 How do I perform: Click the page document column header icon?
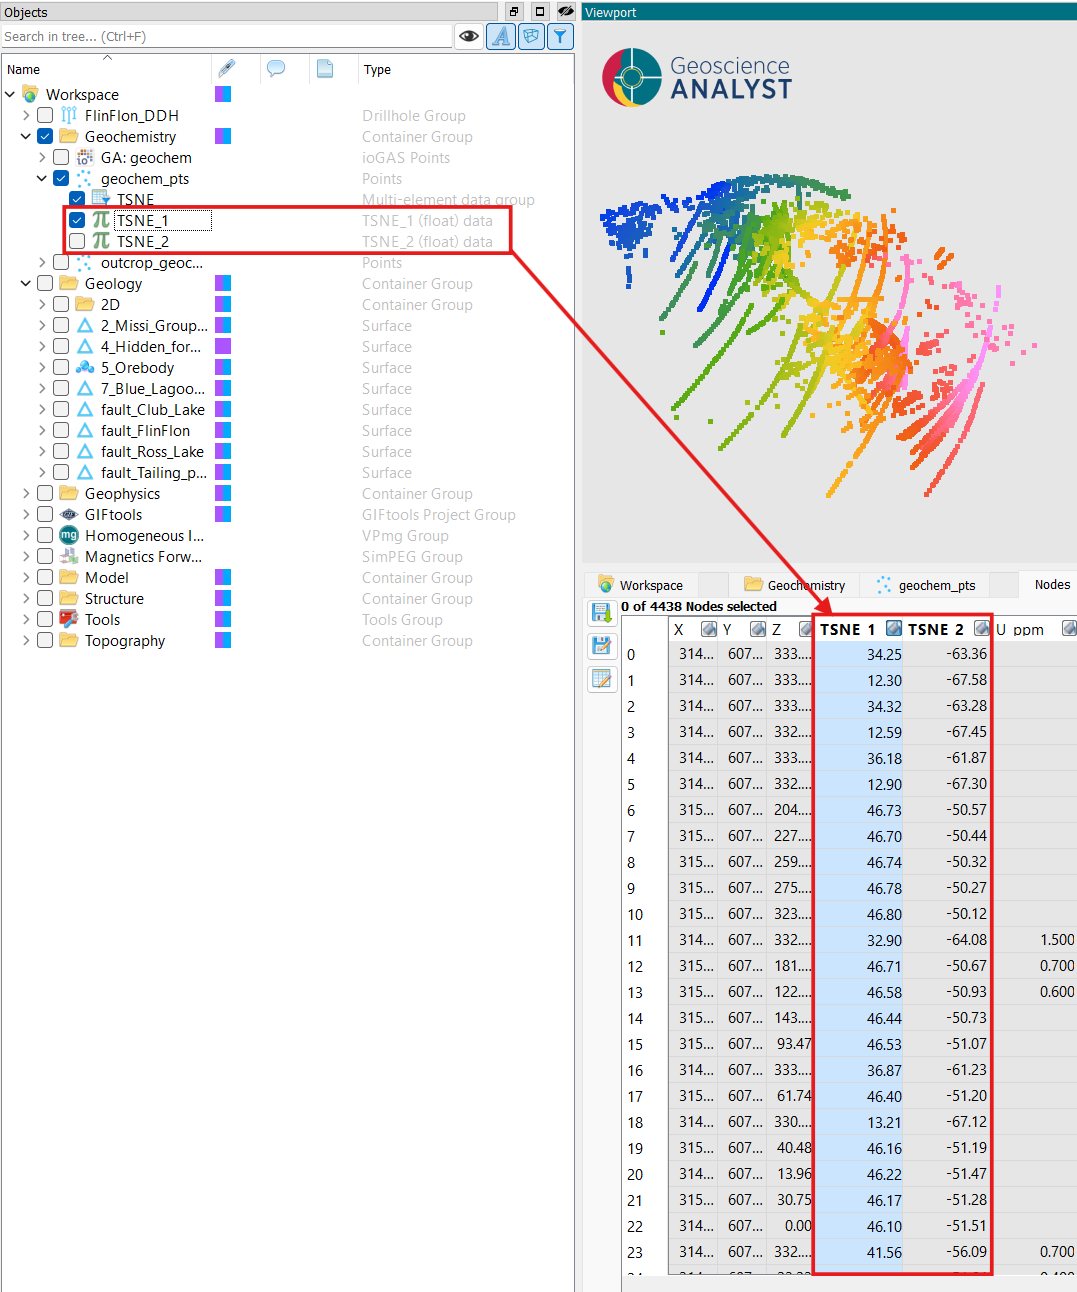(x=325, y=68)
